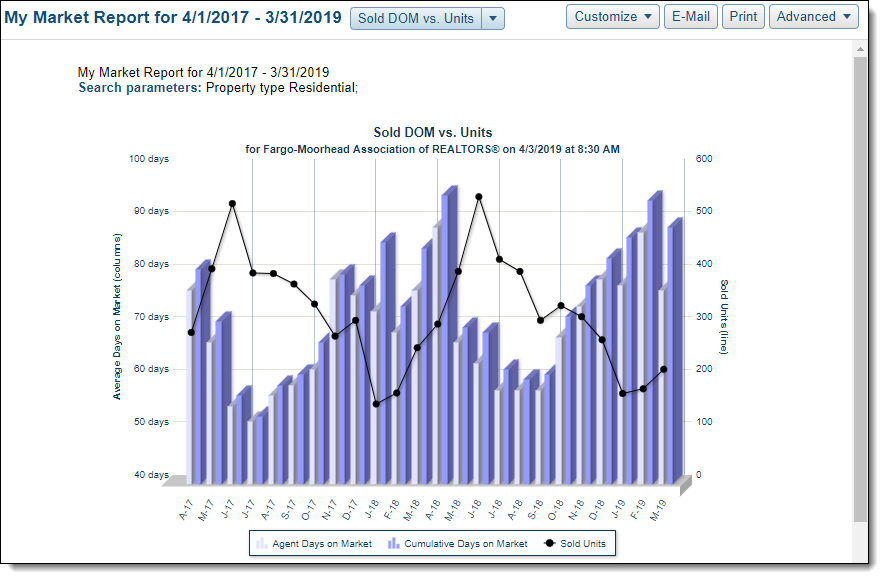Click the light purple Agent Days swatch
Image resolution: width=884 pixels, height=579 pixels.
click(x=262, y=543)
